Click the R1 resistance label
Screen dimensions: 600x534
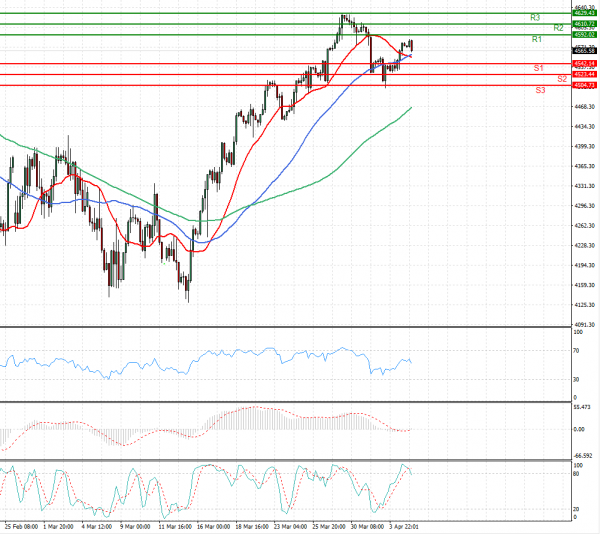[x=536, y=39]
